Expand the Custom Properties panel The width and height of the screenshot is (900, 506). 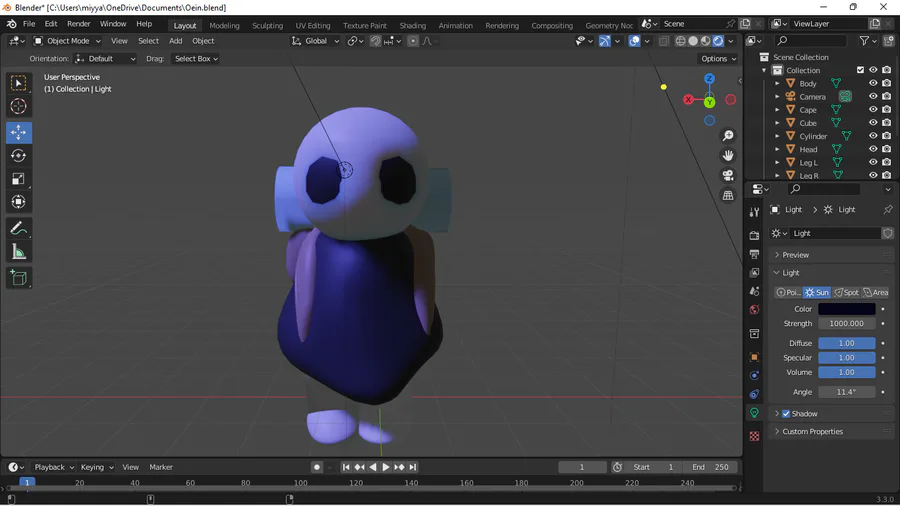pyautogui.click(x=812, y=432)
